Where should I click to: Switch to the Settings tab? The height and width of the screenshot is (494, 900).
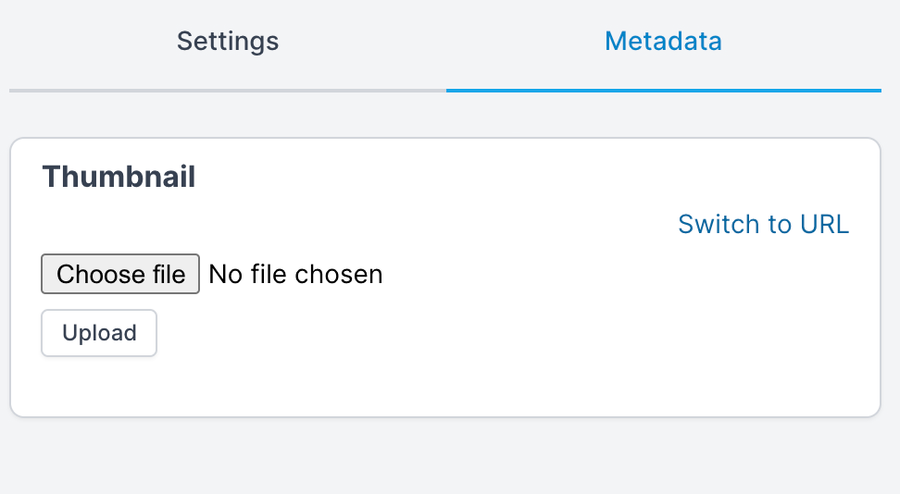(228, 42)
